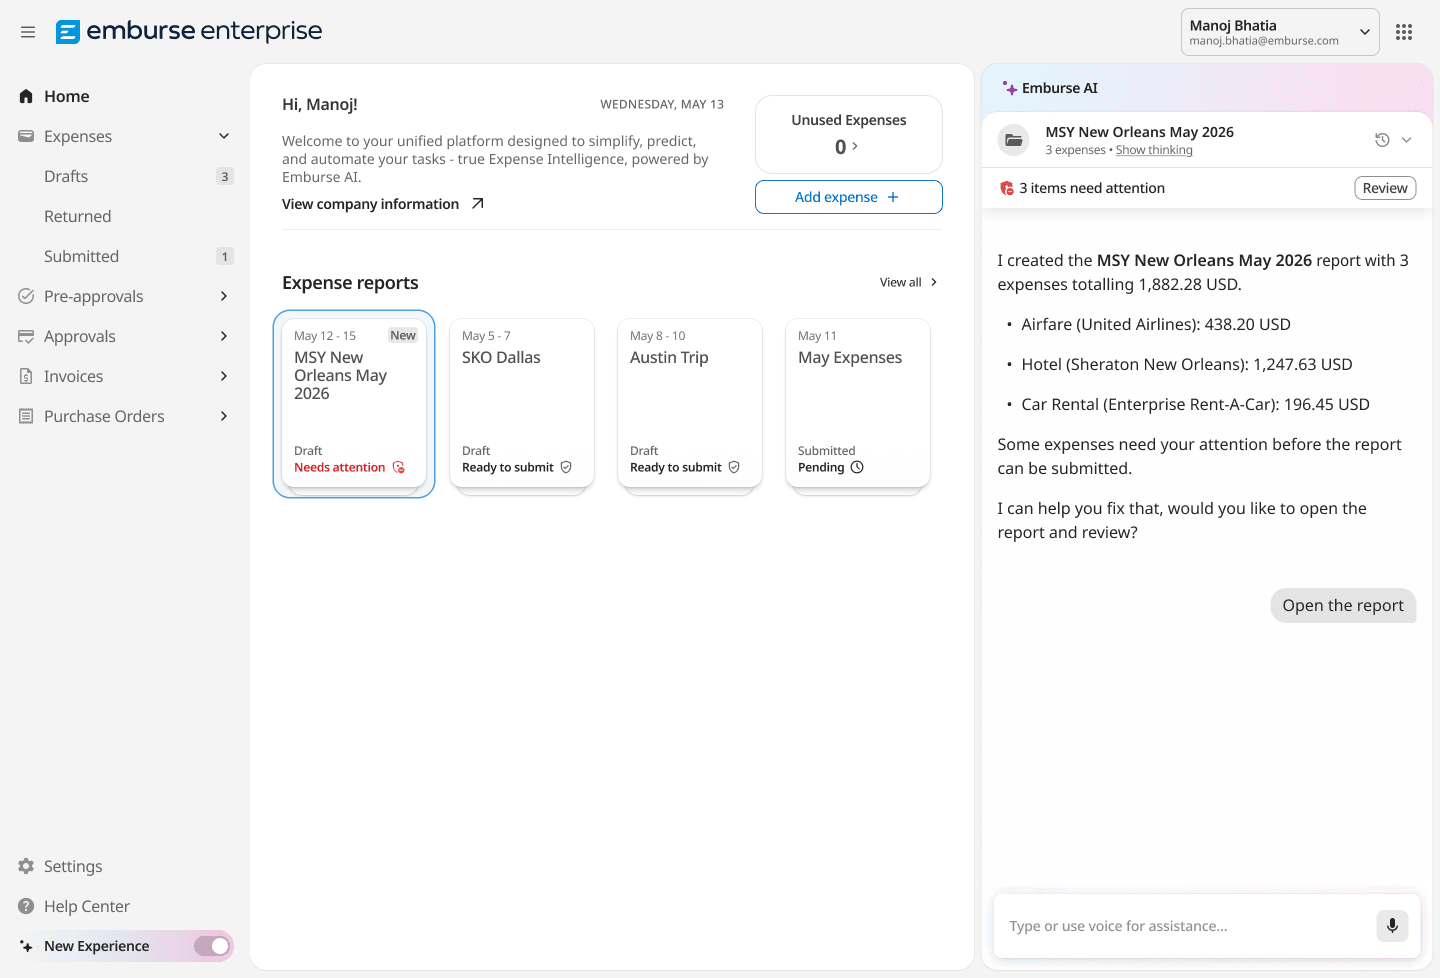Click the Home house icon
Viewport: 1440px width, 978px height.
[x=26, y=96]
